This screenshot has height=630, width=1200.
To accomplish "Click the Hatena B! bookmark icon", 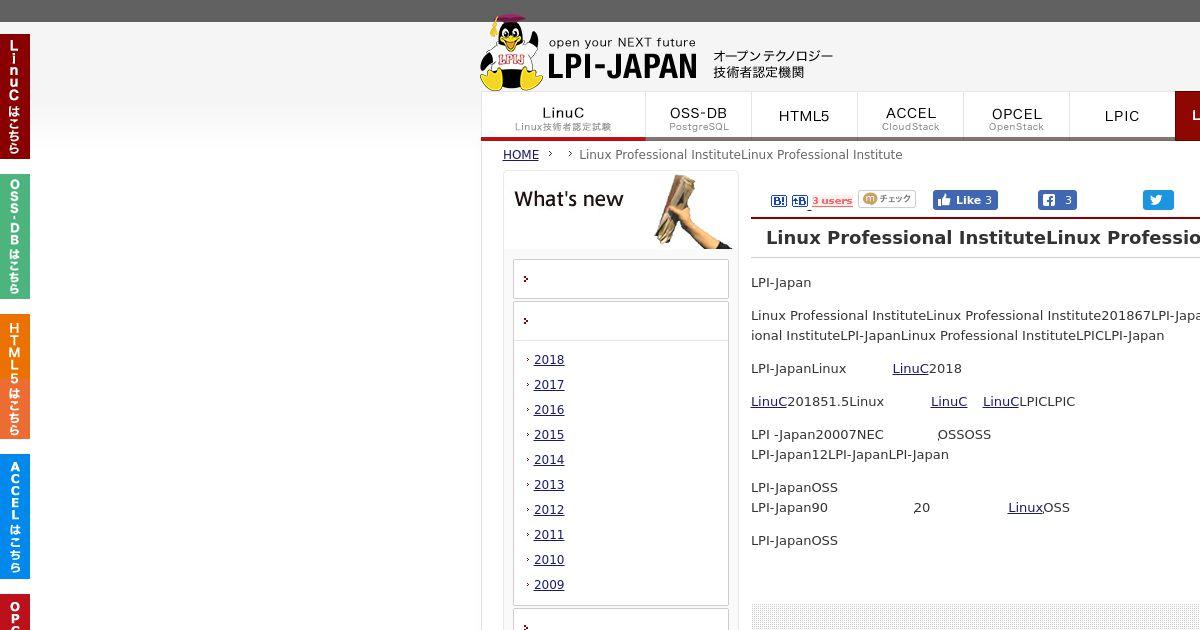I will tap(779, 201).
